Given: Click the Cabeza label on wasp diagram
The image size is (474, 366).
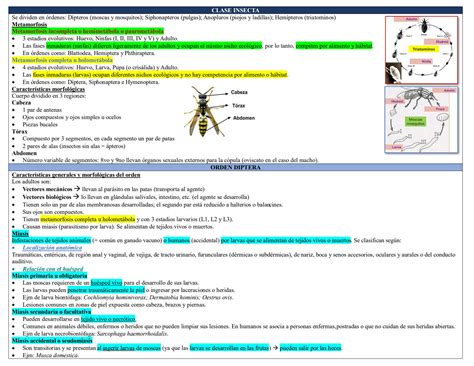Looking at the screenshot, I should 239,92.
